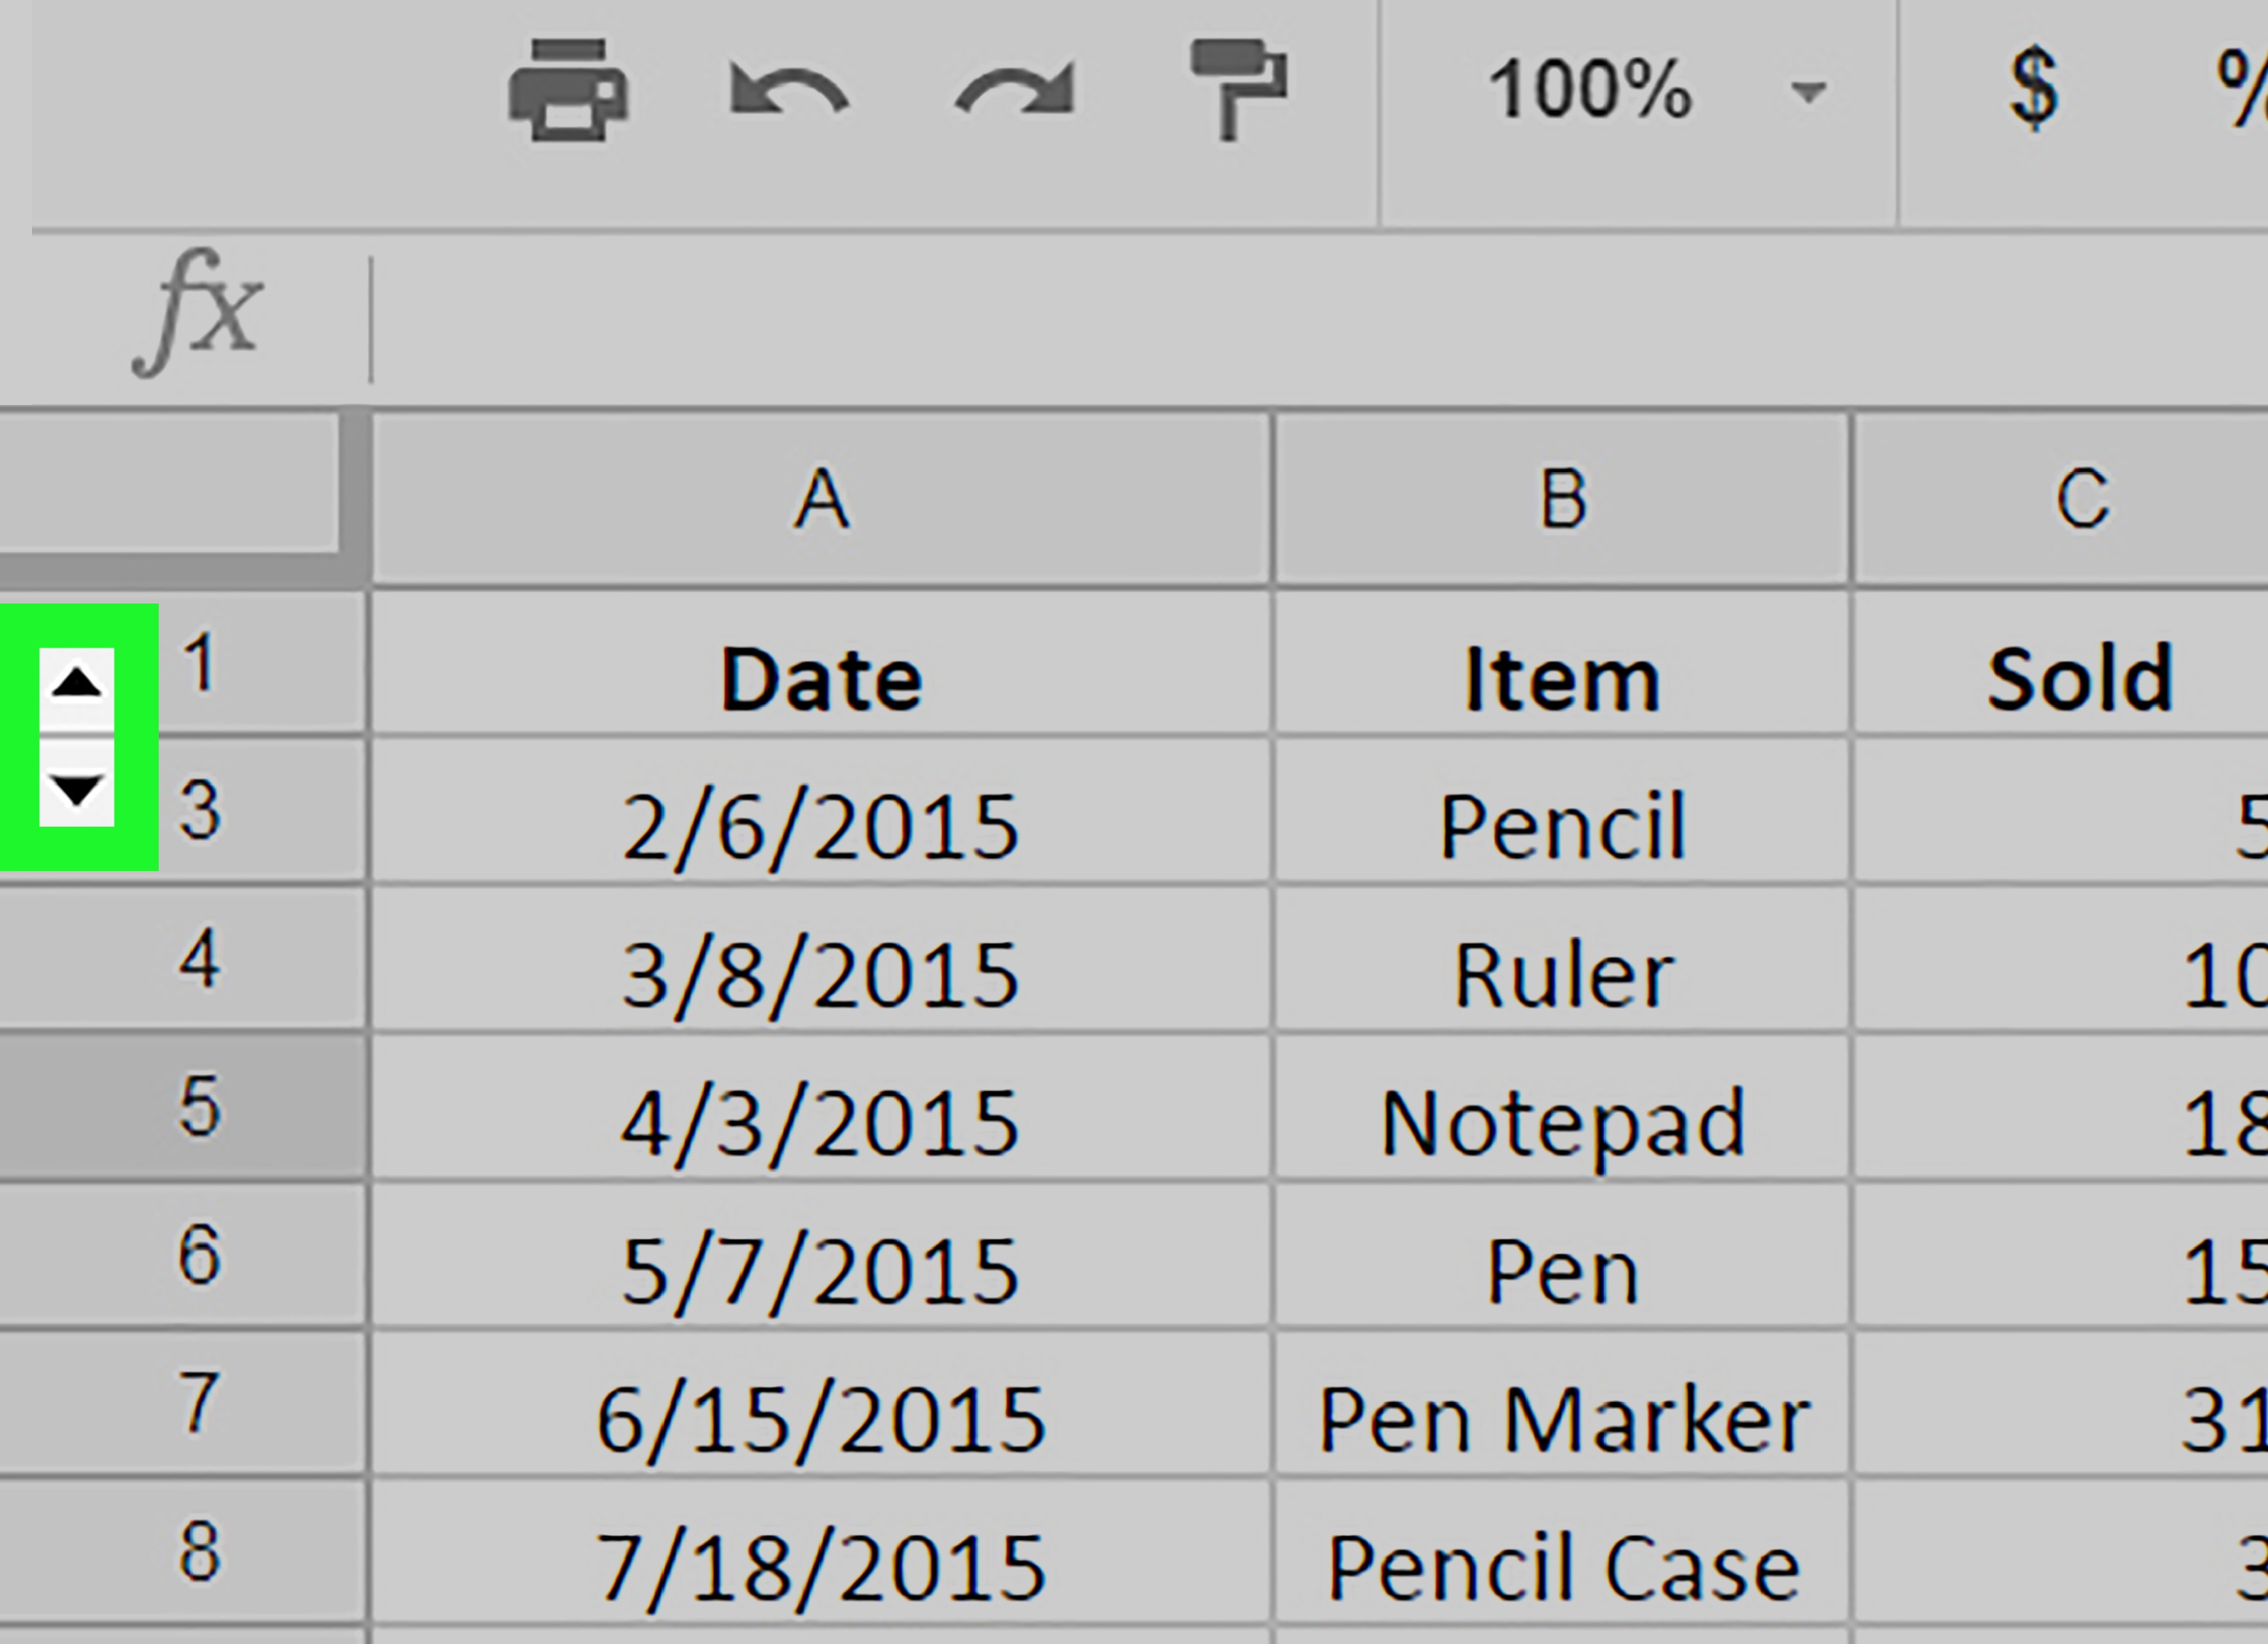2268x1644 pixels.
Task: Select column B header
Action: [x=1562, y=498]
